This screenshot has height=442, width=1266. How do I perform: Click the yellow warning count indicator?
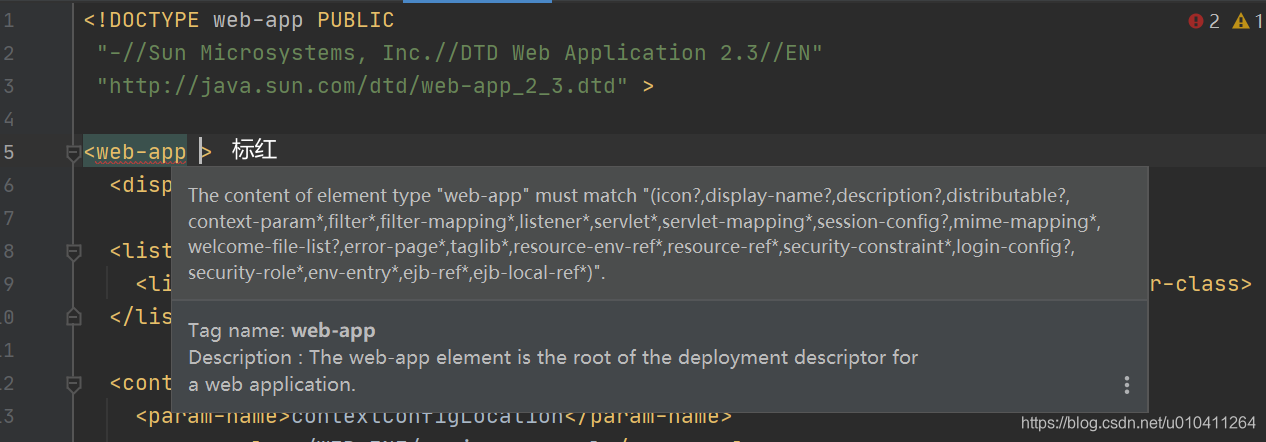coord(1248,21)
